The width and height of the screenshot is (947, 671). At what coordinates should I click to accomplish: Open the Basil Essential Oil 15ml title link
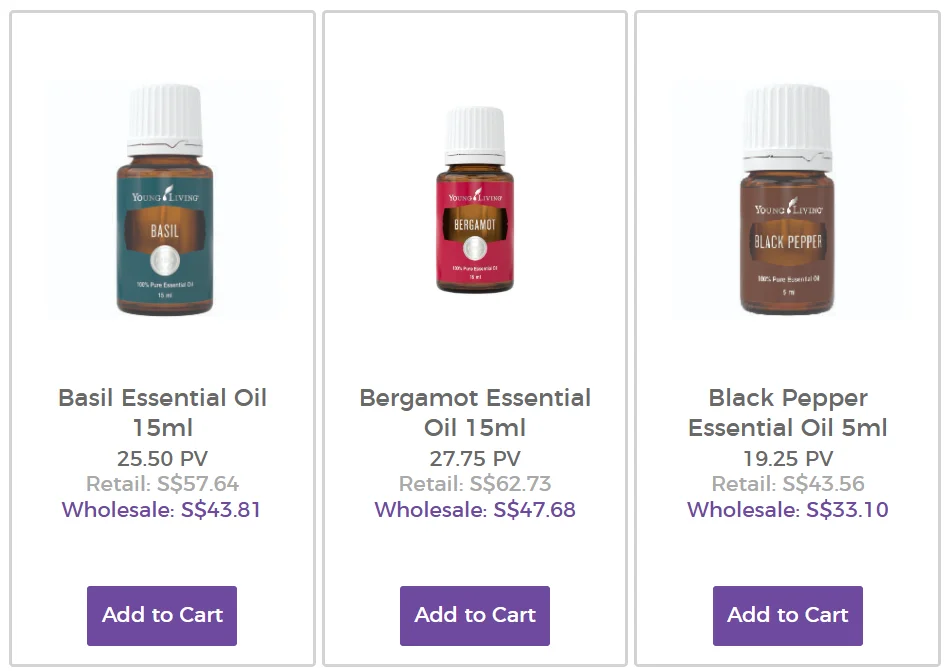pos(162,413)
